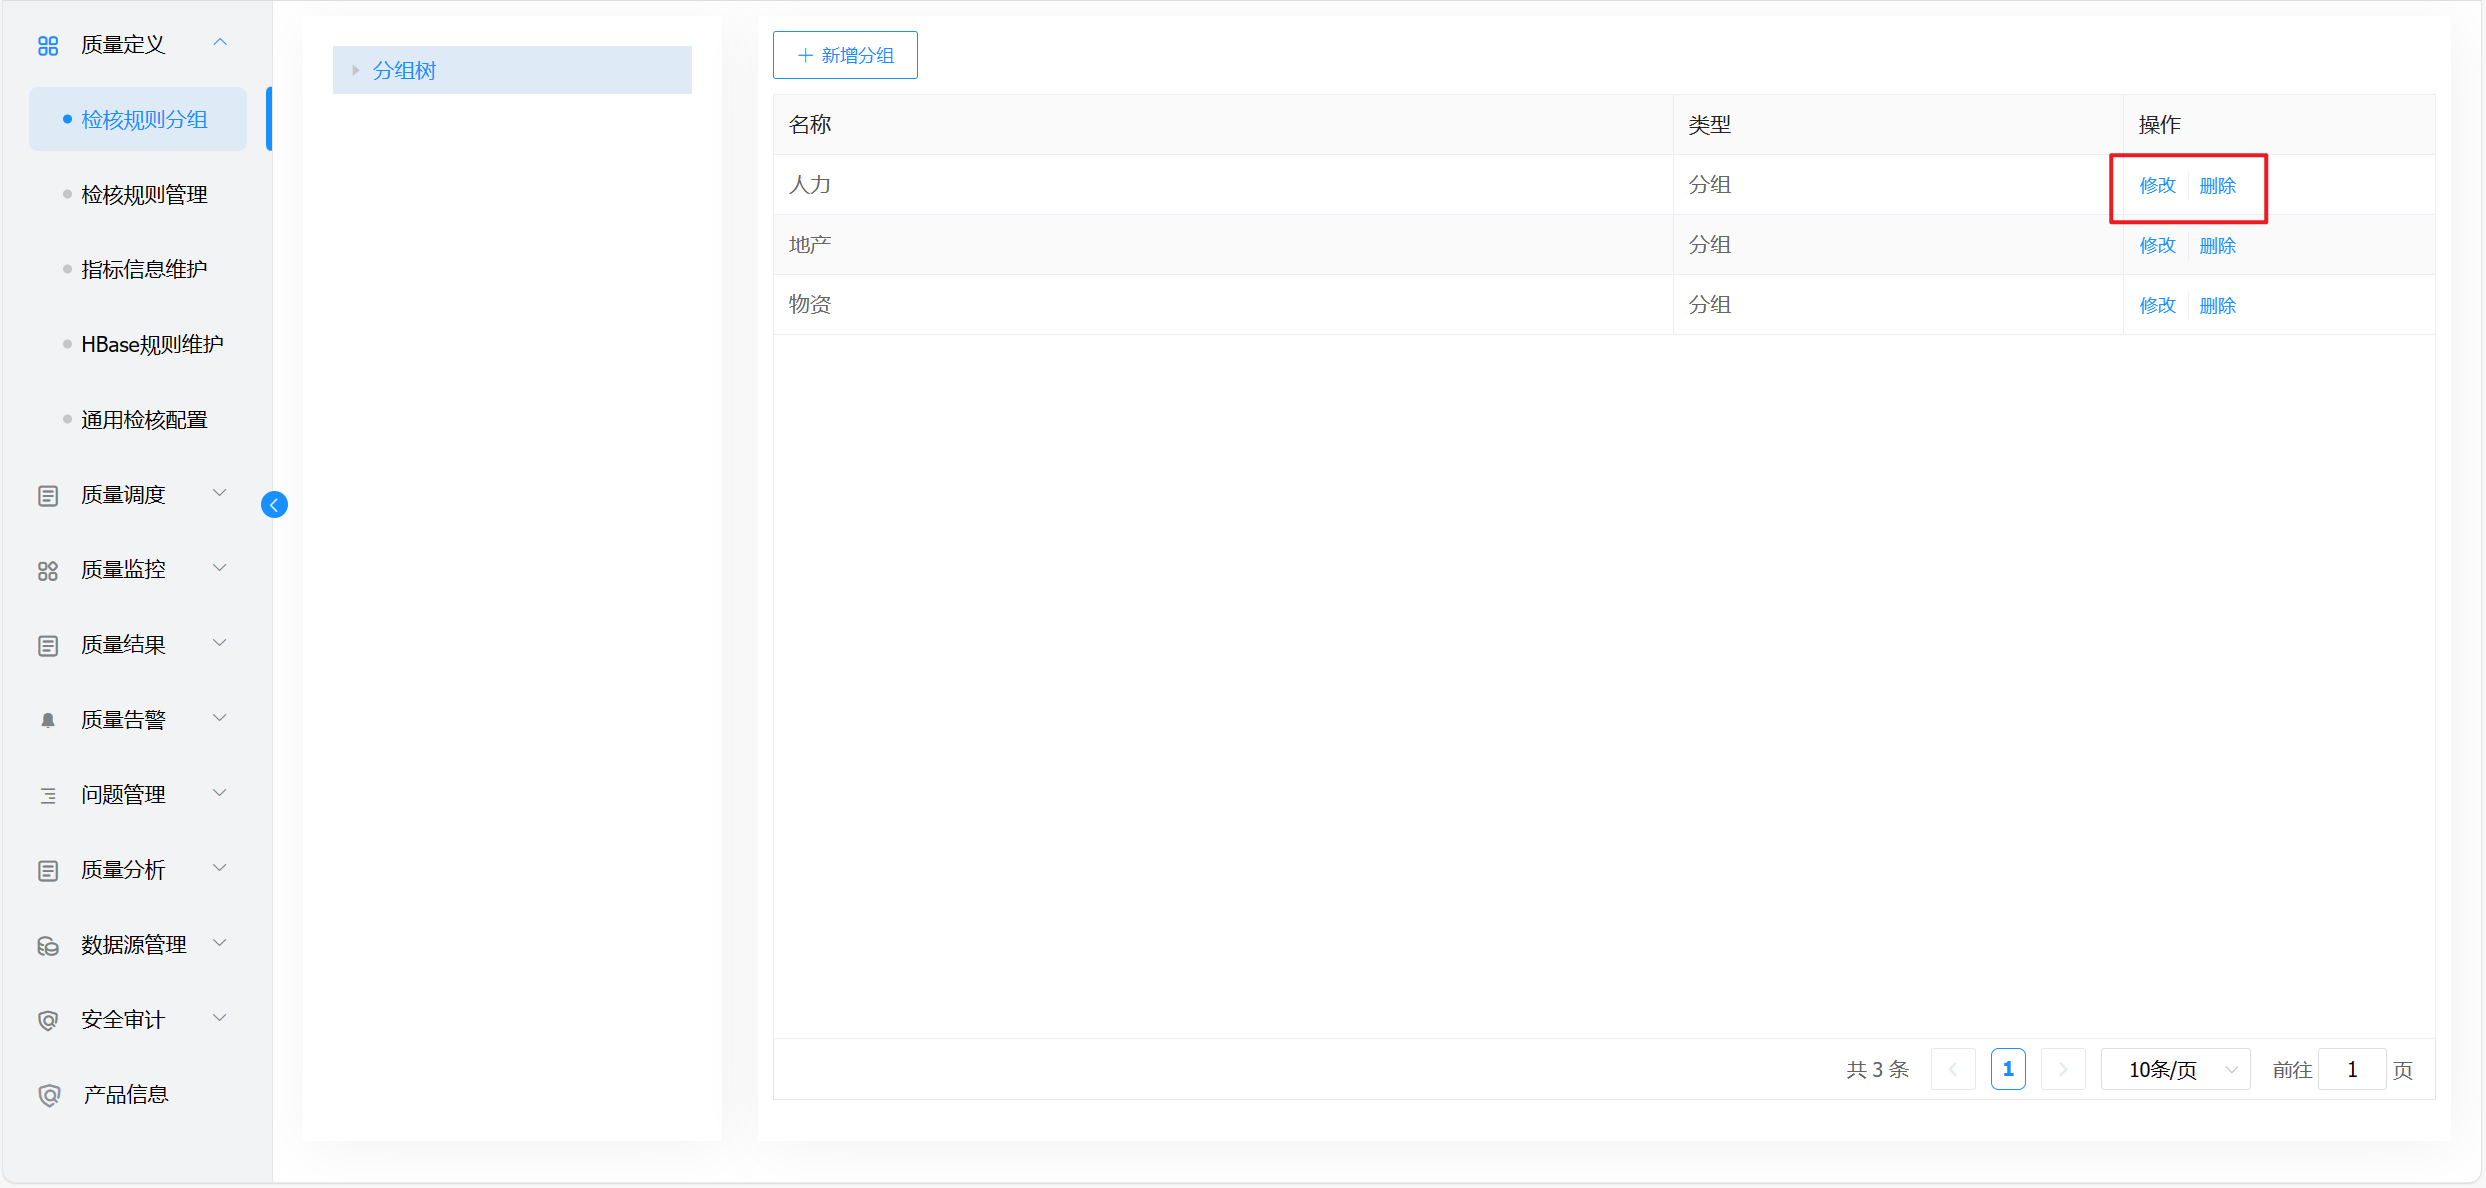Click the go-to page number input
The width and height of the screenshot is (2486, 1188).
tap(2352, 1069)
